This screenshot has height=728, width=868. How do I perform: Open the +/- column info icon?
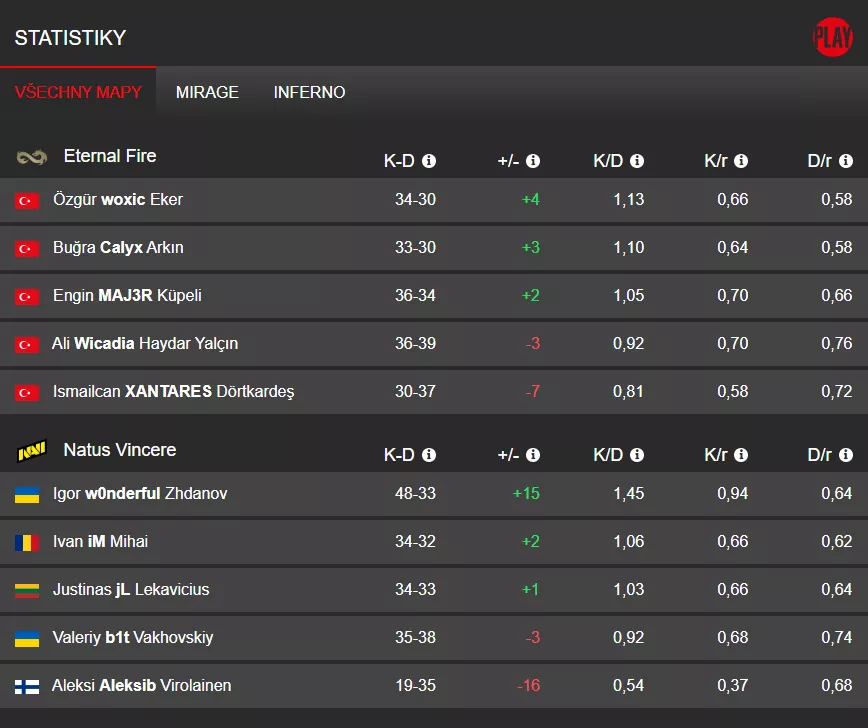pos(533,160)
